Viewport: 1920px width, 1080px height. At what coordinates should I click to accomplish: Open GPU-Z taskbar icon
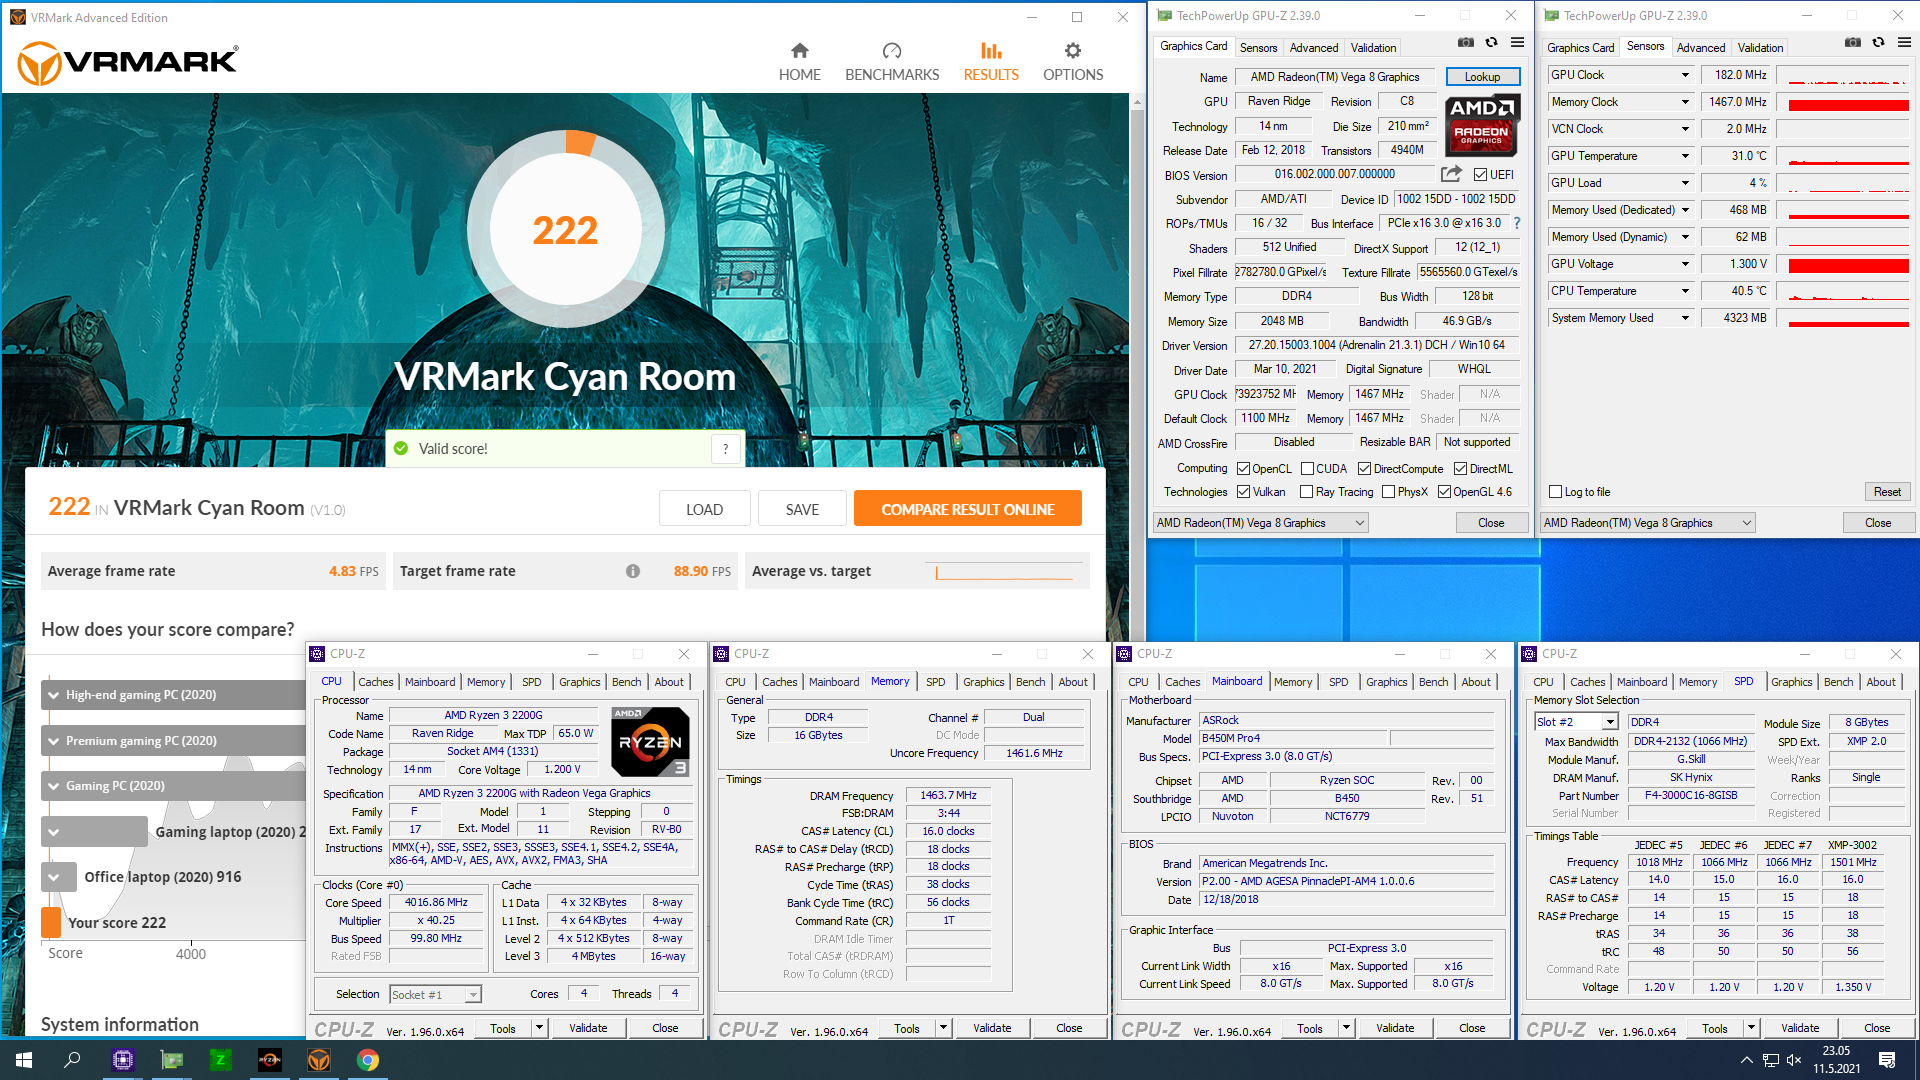coord(172,1060)
